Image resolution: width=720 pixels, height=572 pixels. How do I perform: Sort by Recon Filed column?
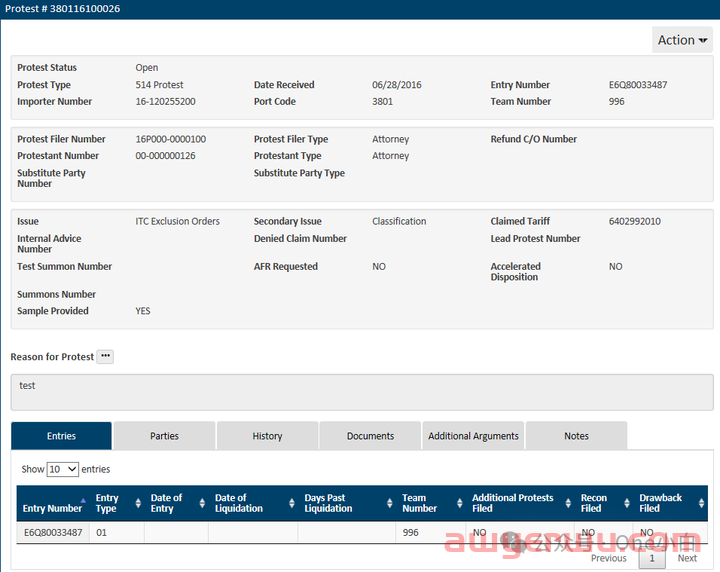604,503
